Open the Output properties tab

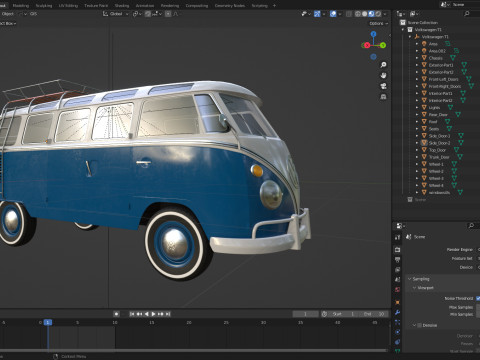click(x=397, y=260)
